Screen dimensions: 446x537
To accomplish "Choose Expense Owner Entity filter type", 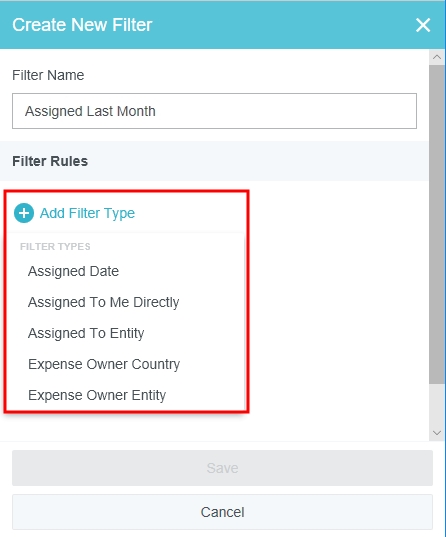I will [x=97, y=395].
